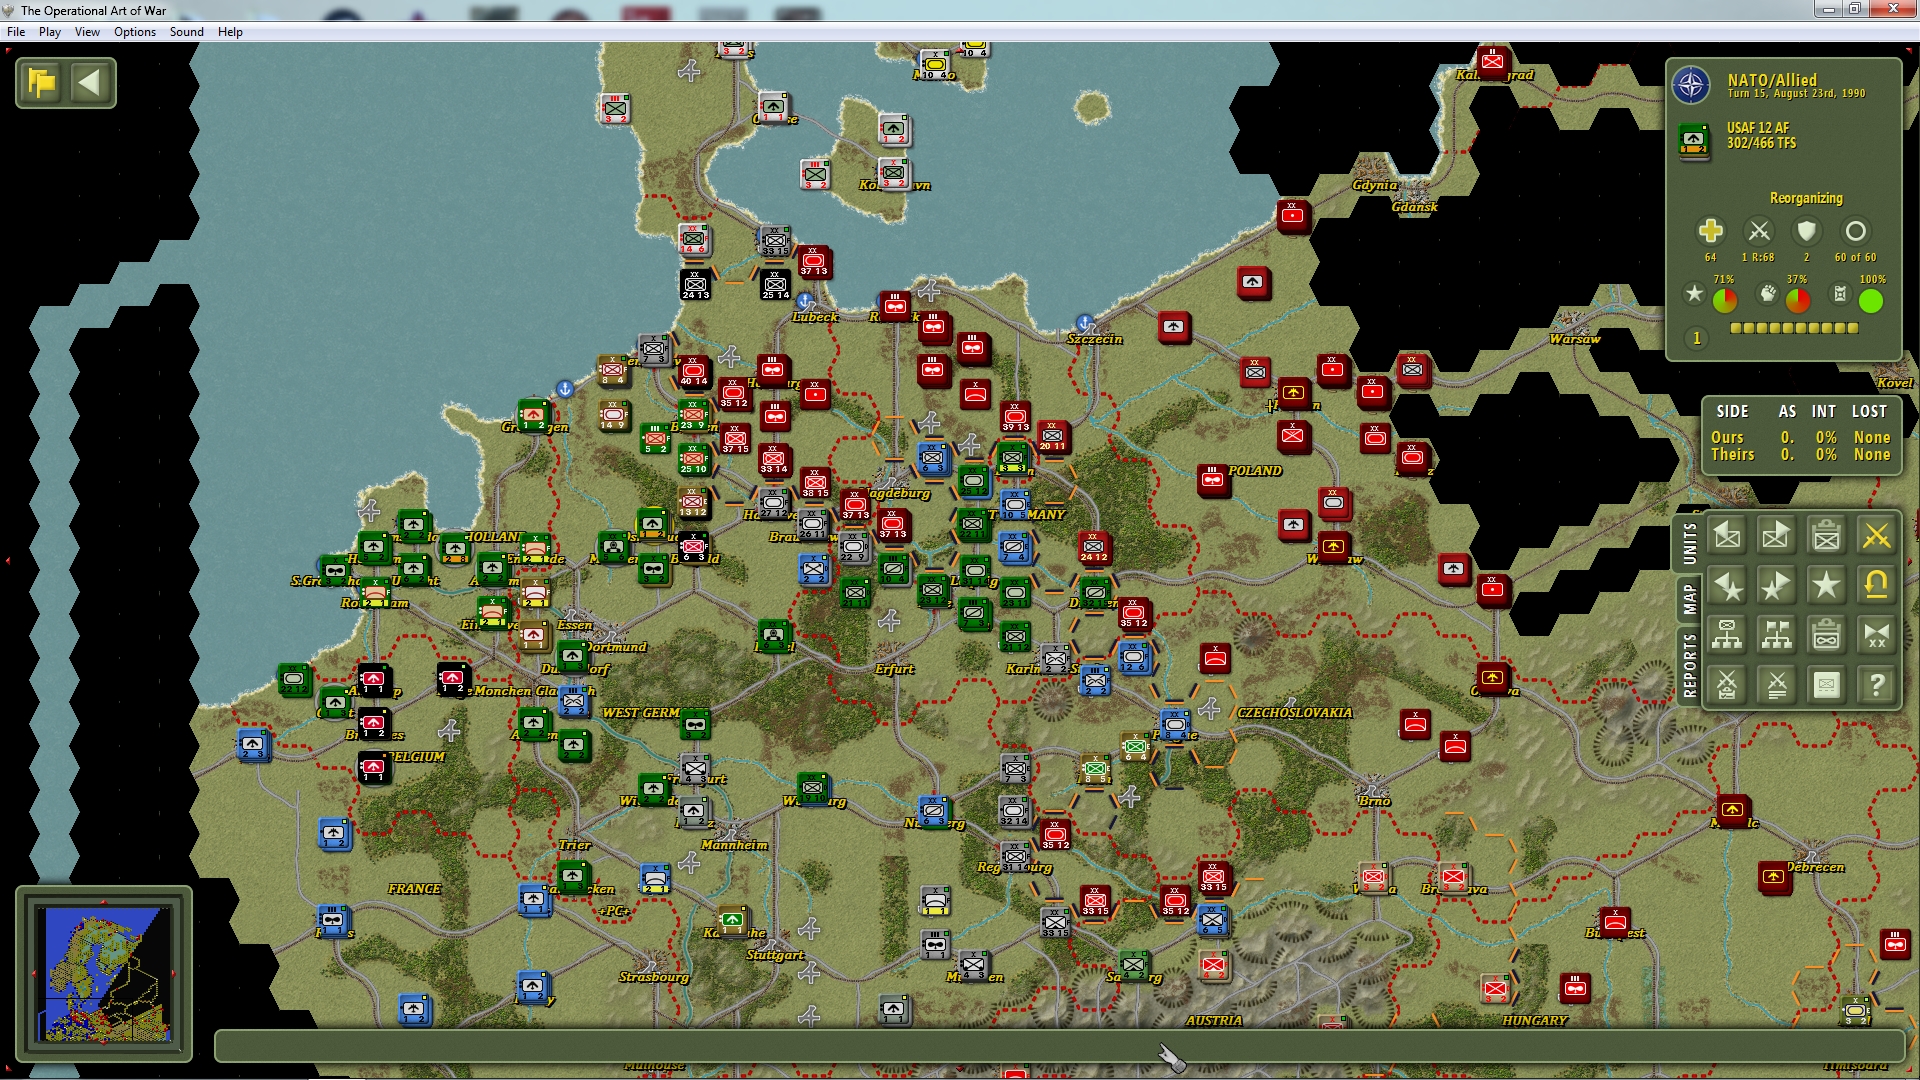Click the yellow flag button
This screenshot has height=1080, width=1920.
click(42, 82)
